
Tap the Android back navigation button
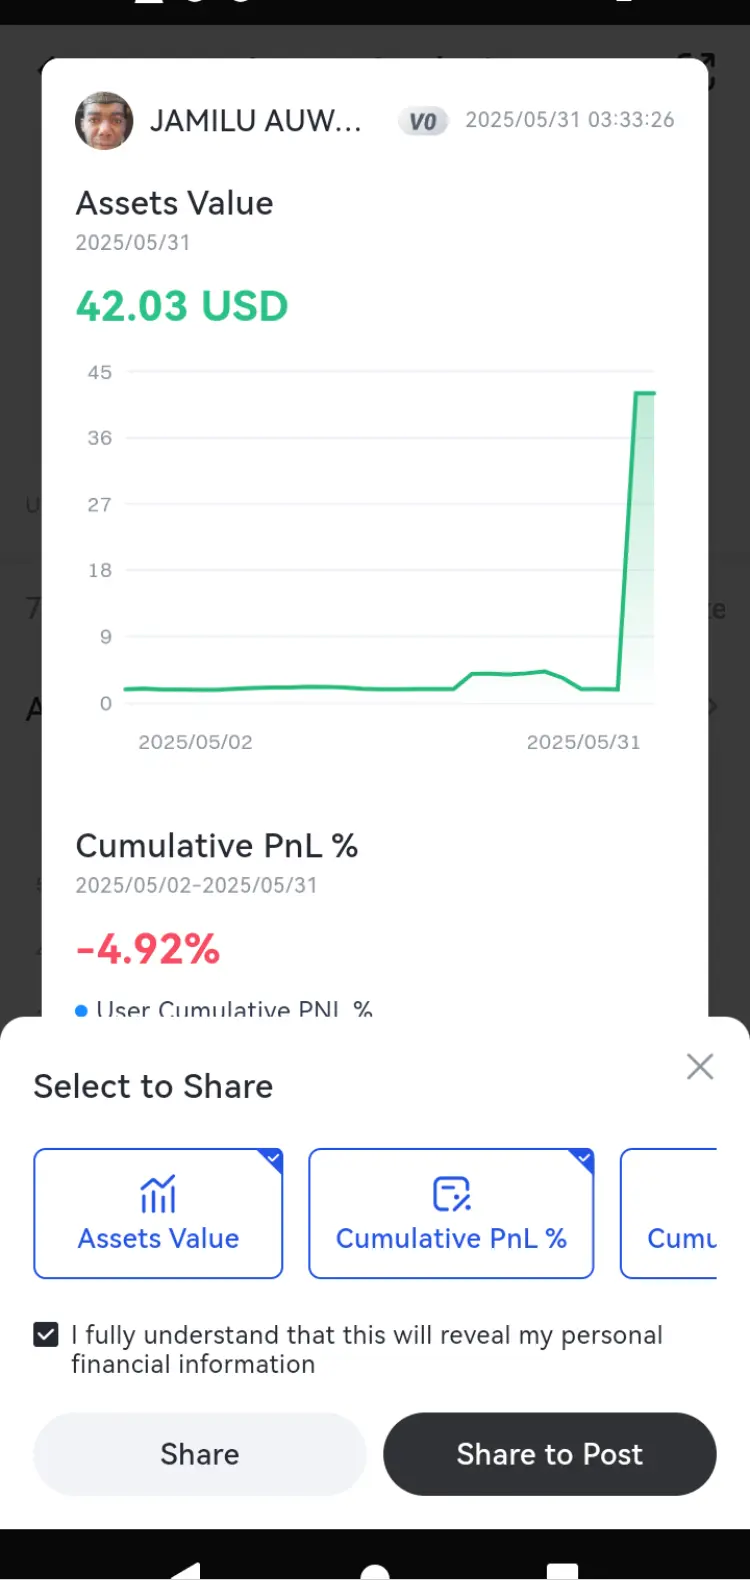tap(185, 1570)
